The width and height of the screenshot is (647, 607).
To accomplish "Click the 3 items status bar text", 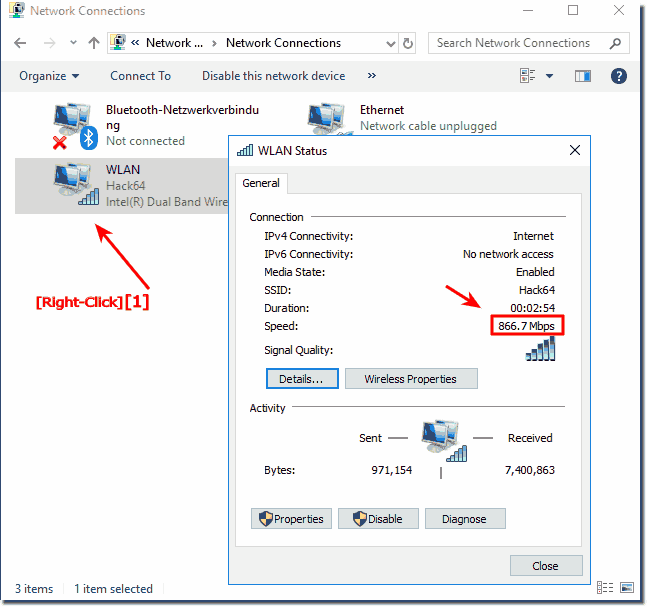I will point(34,589).
